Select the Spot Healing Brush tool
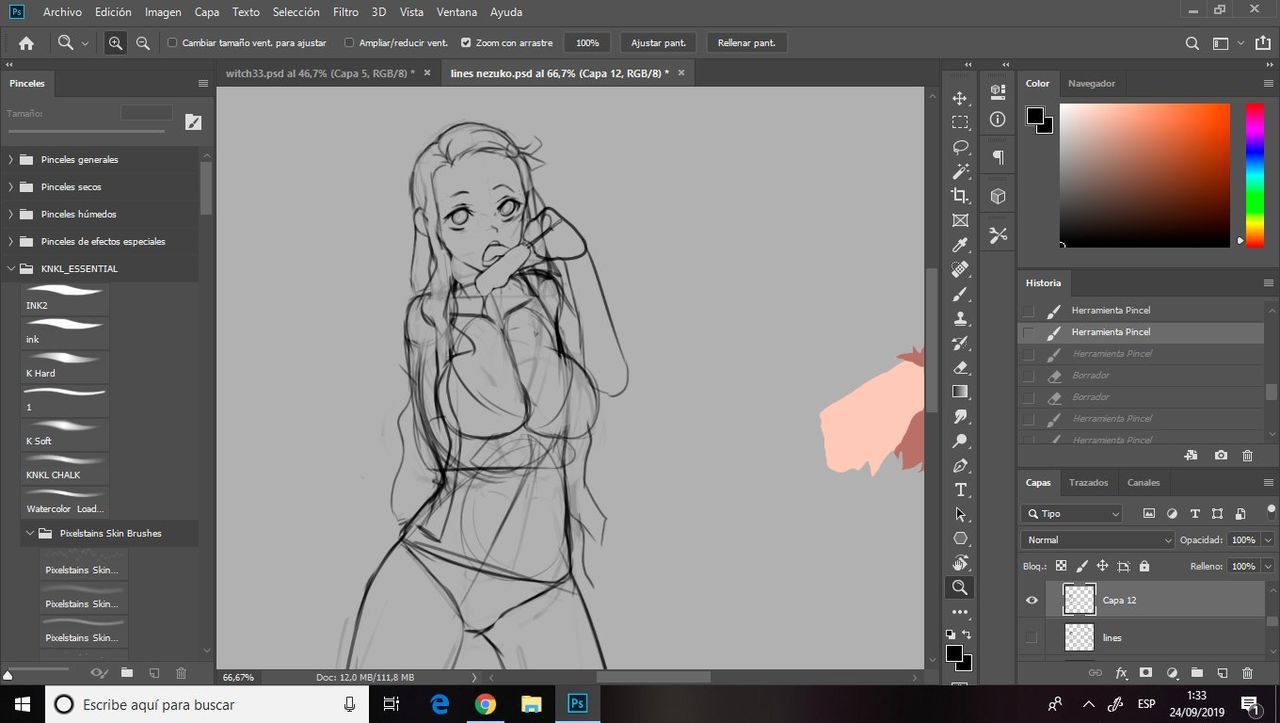Image resolution: width=1280 pixels, height=723 pixels. point(960,270)
